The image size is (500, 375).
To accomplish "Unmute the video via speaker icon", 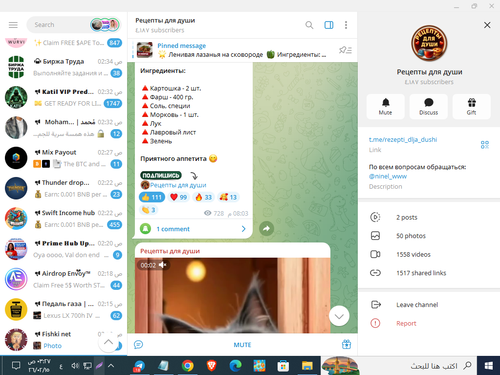I will coord(163,265).
